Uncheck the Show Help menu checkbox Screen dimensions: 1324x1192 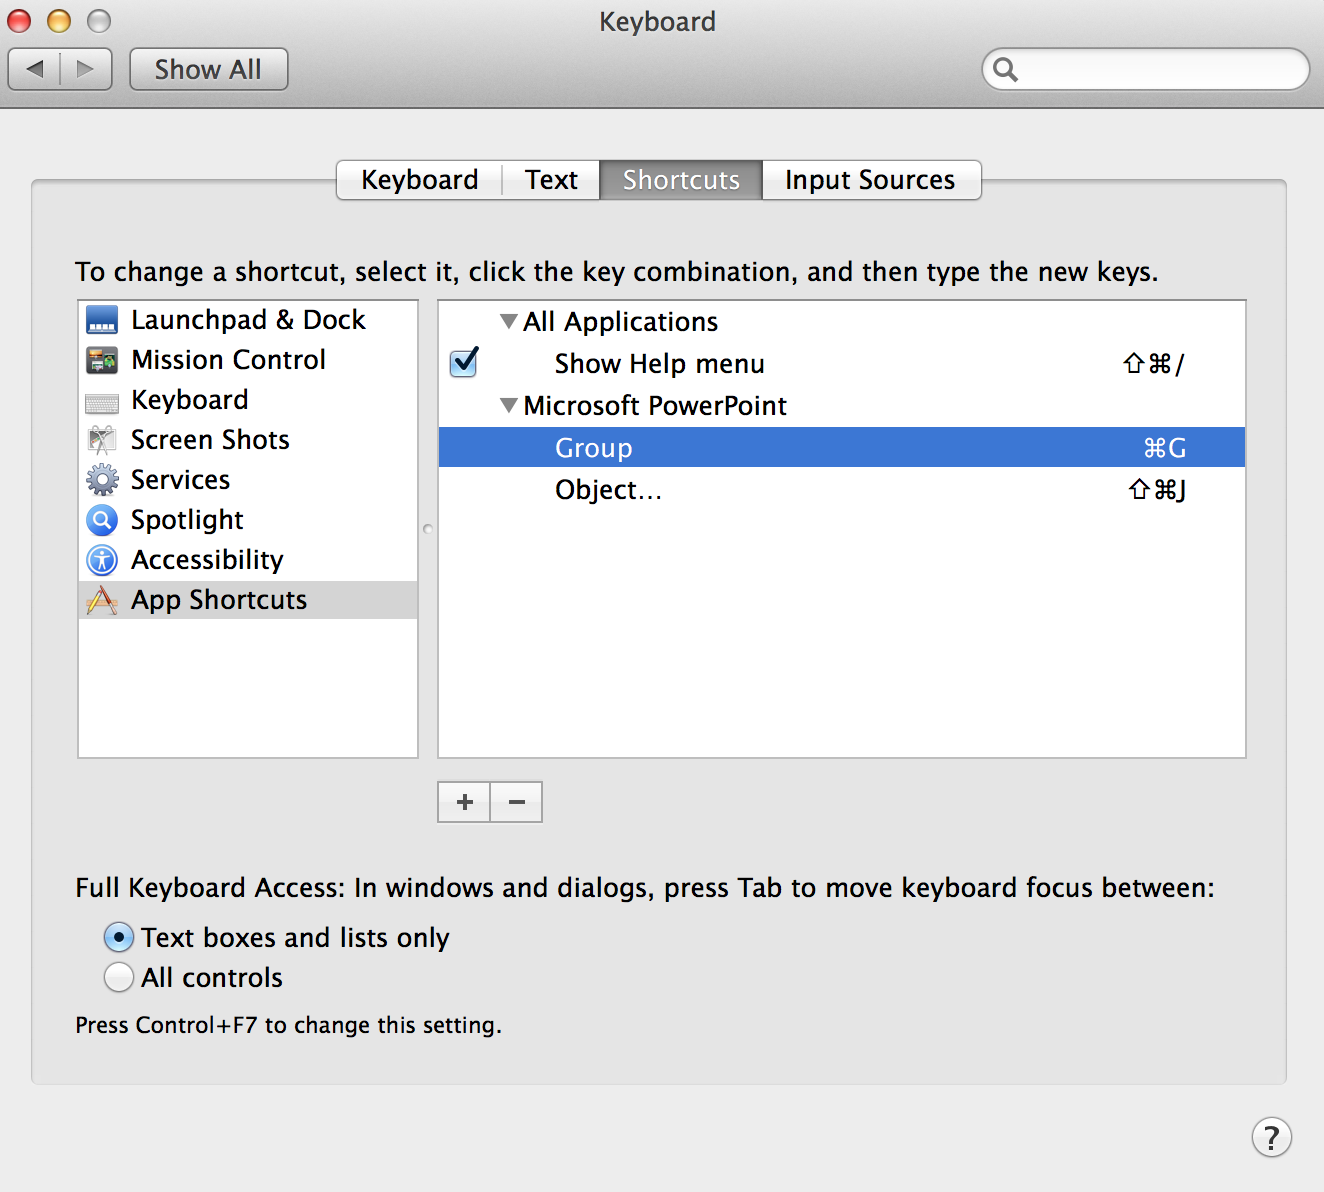[463, 363]
